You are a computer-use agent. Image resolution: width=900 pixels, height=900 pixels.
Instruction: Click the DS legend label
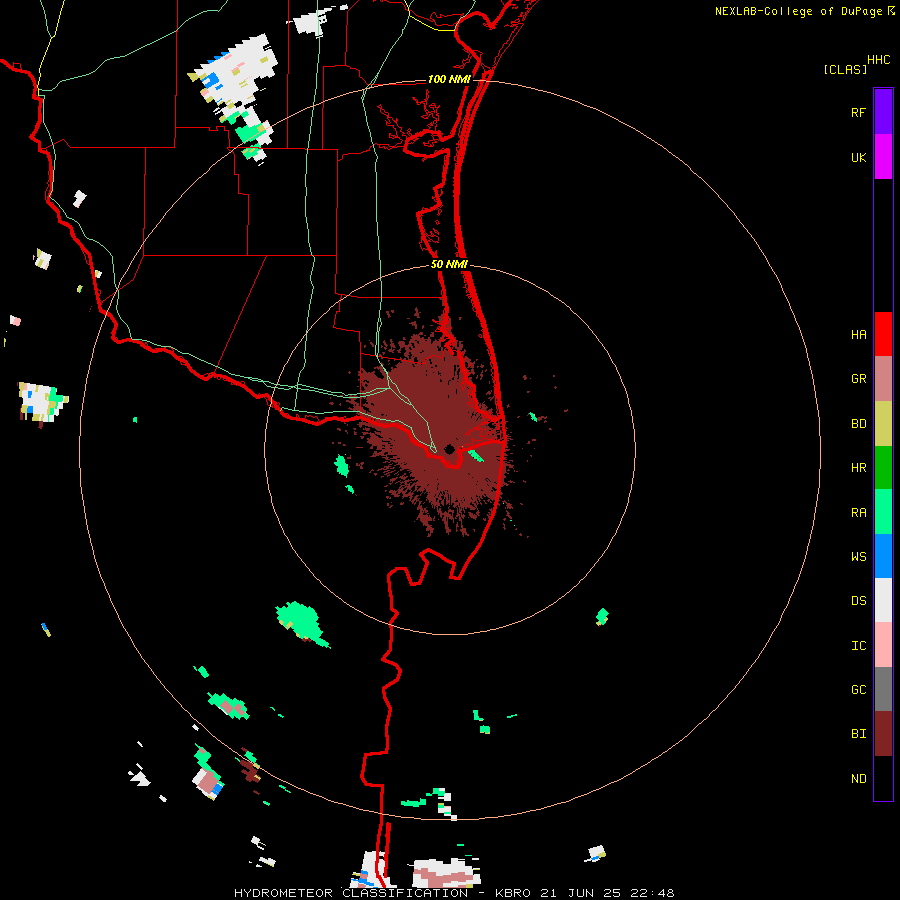(x=858, y=600)
